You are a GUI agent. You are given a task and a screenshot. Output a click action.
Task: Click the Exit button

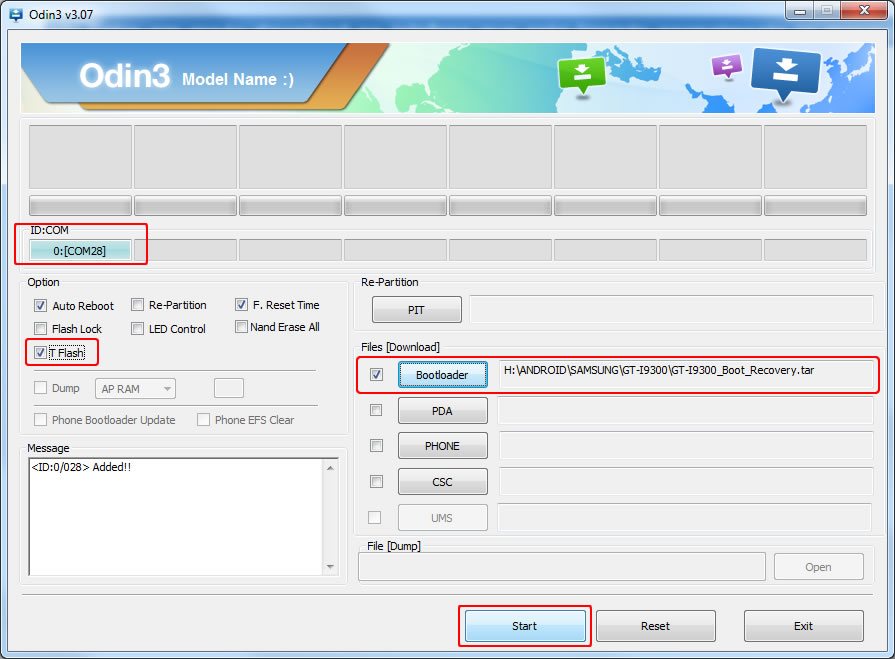pyautogui.click(x=803, y=626)
